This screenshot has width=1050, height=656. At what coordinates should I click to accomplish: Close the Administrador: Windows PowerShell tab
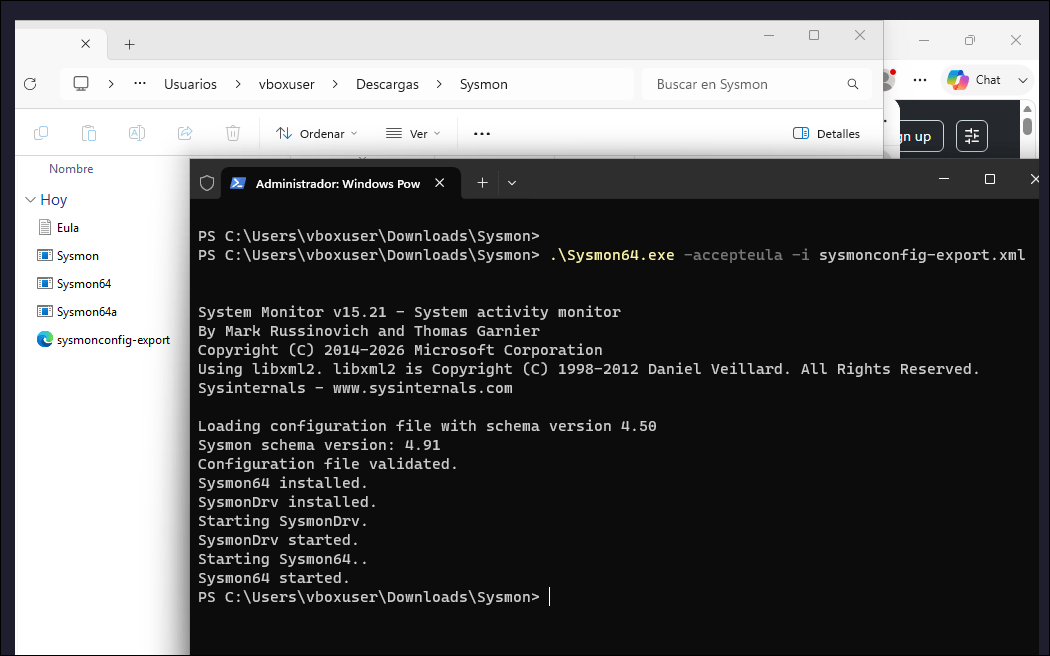439,183
